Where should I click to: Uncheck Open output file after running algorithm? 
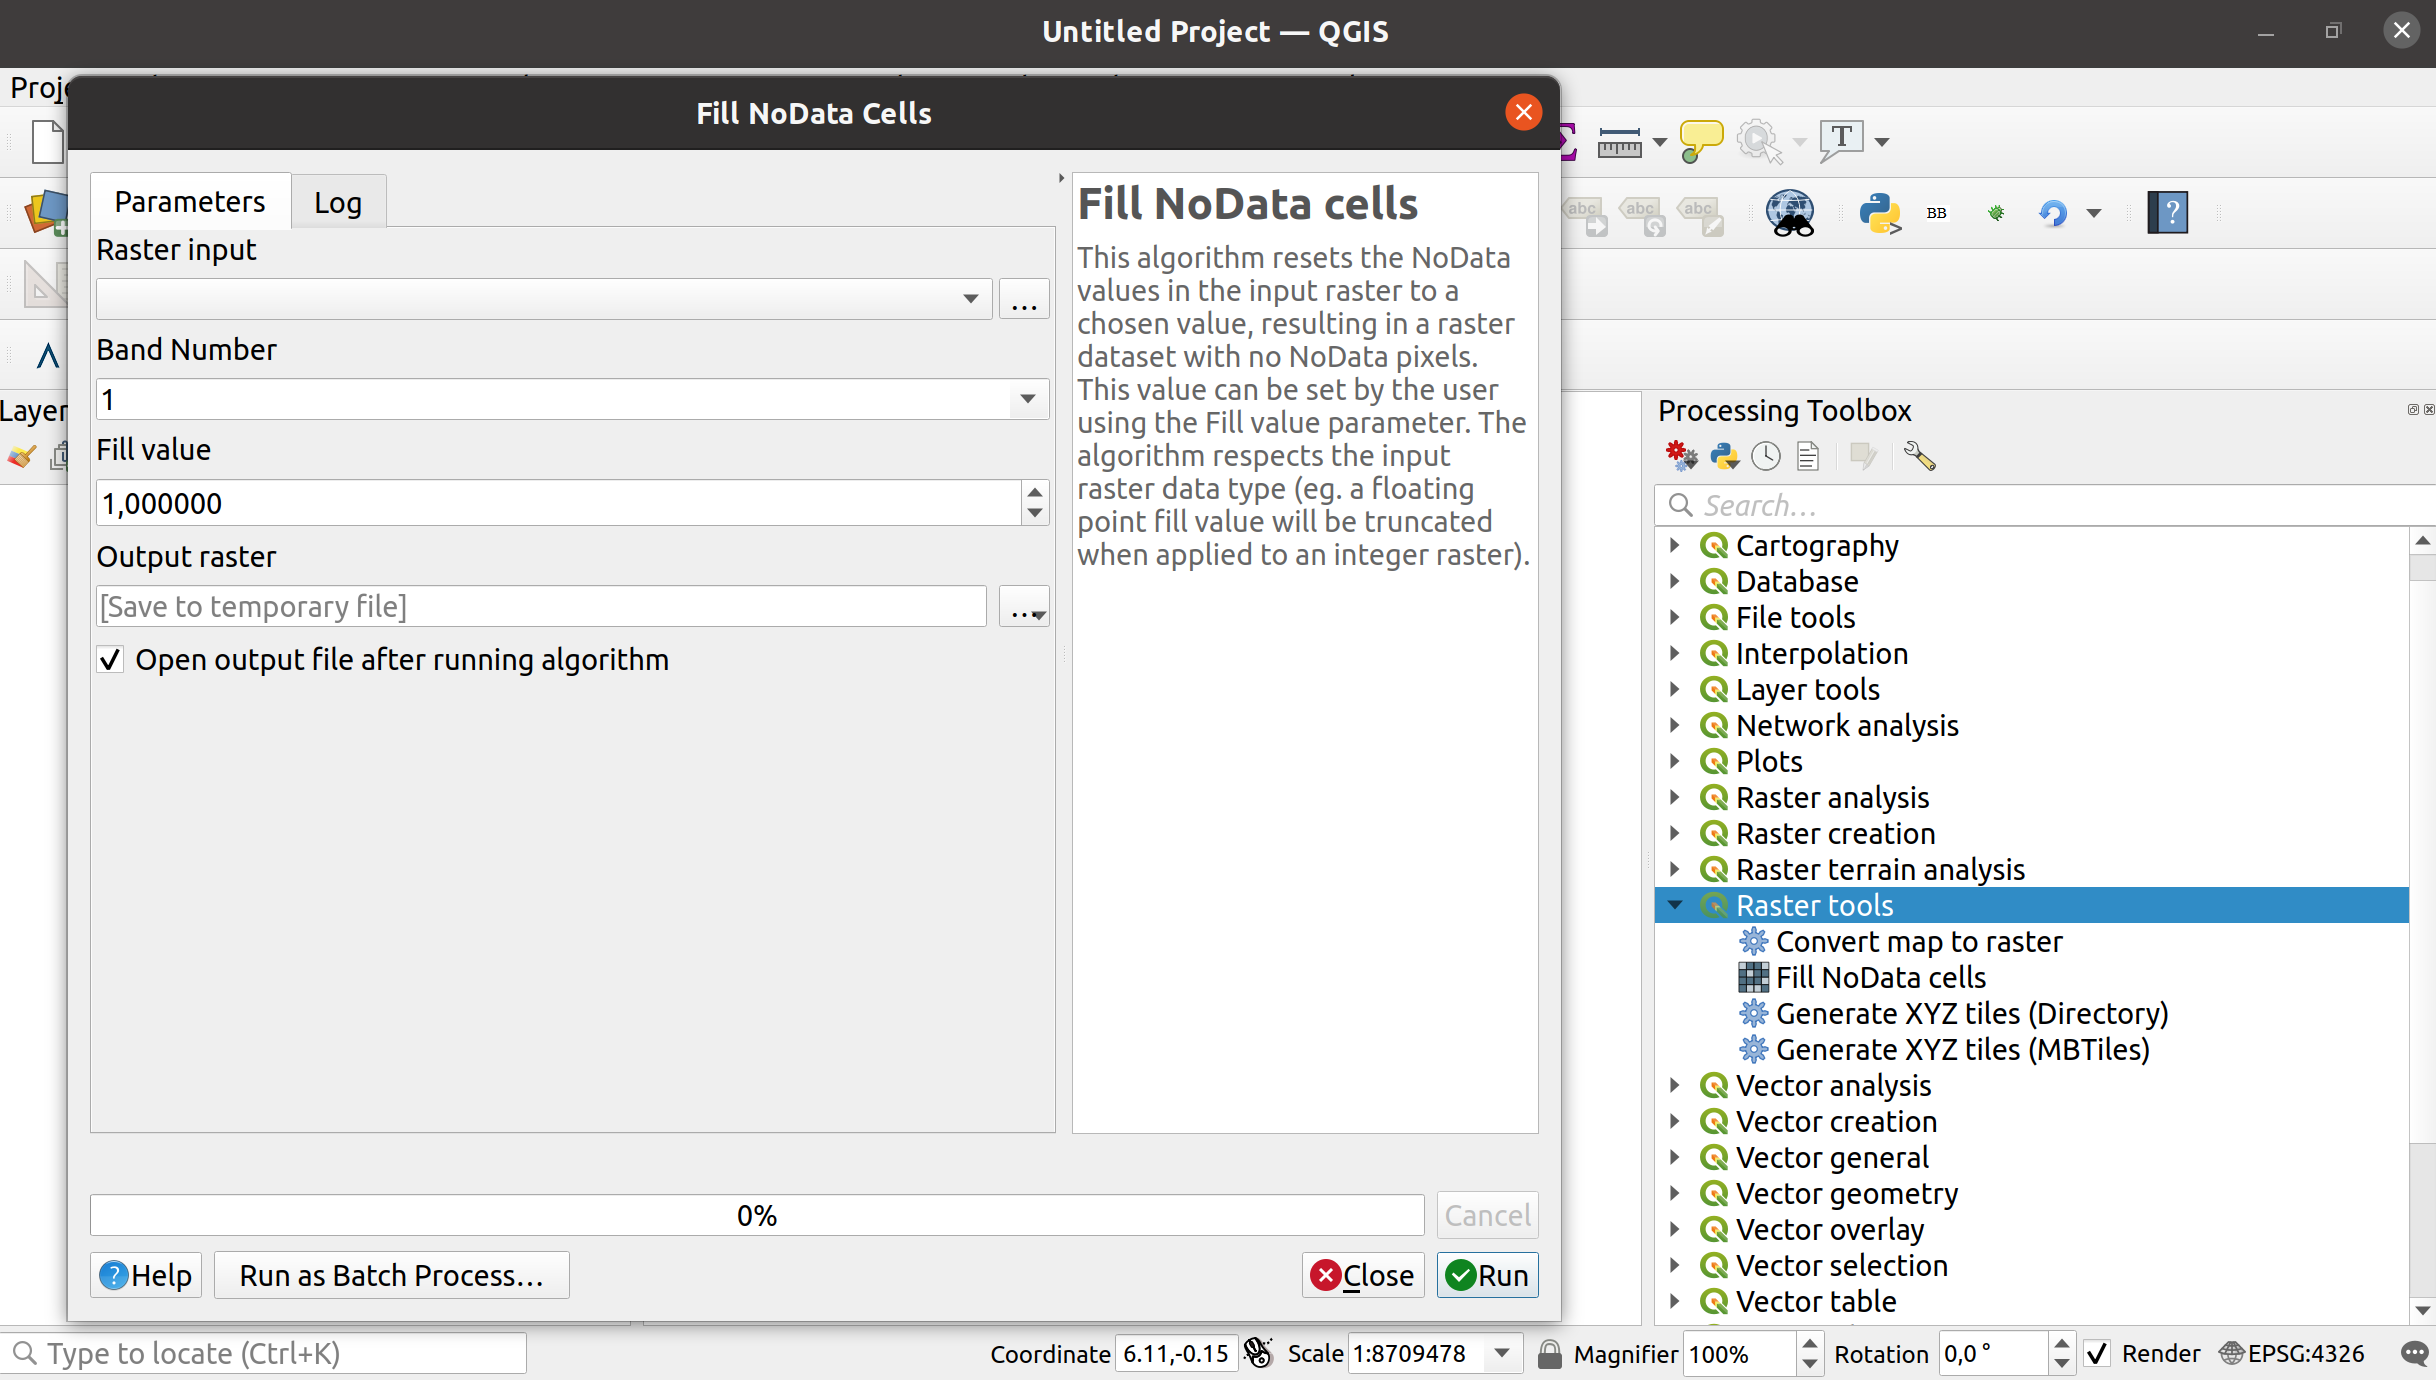tap(111, 660)
